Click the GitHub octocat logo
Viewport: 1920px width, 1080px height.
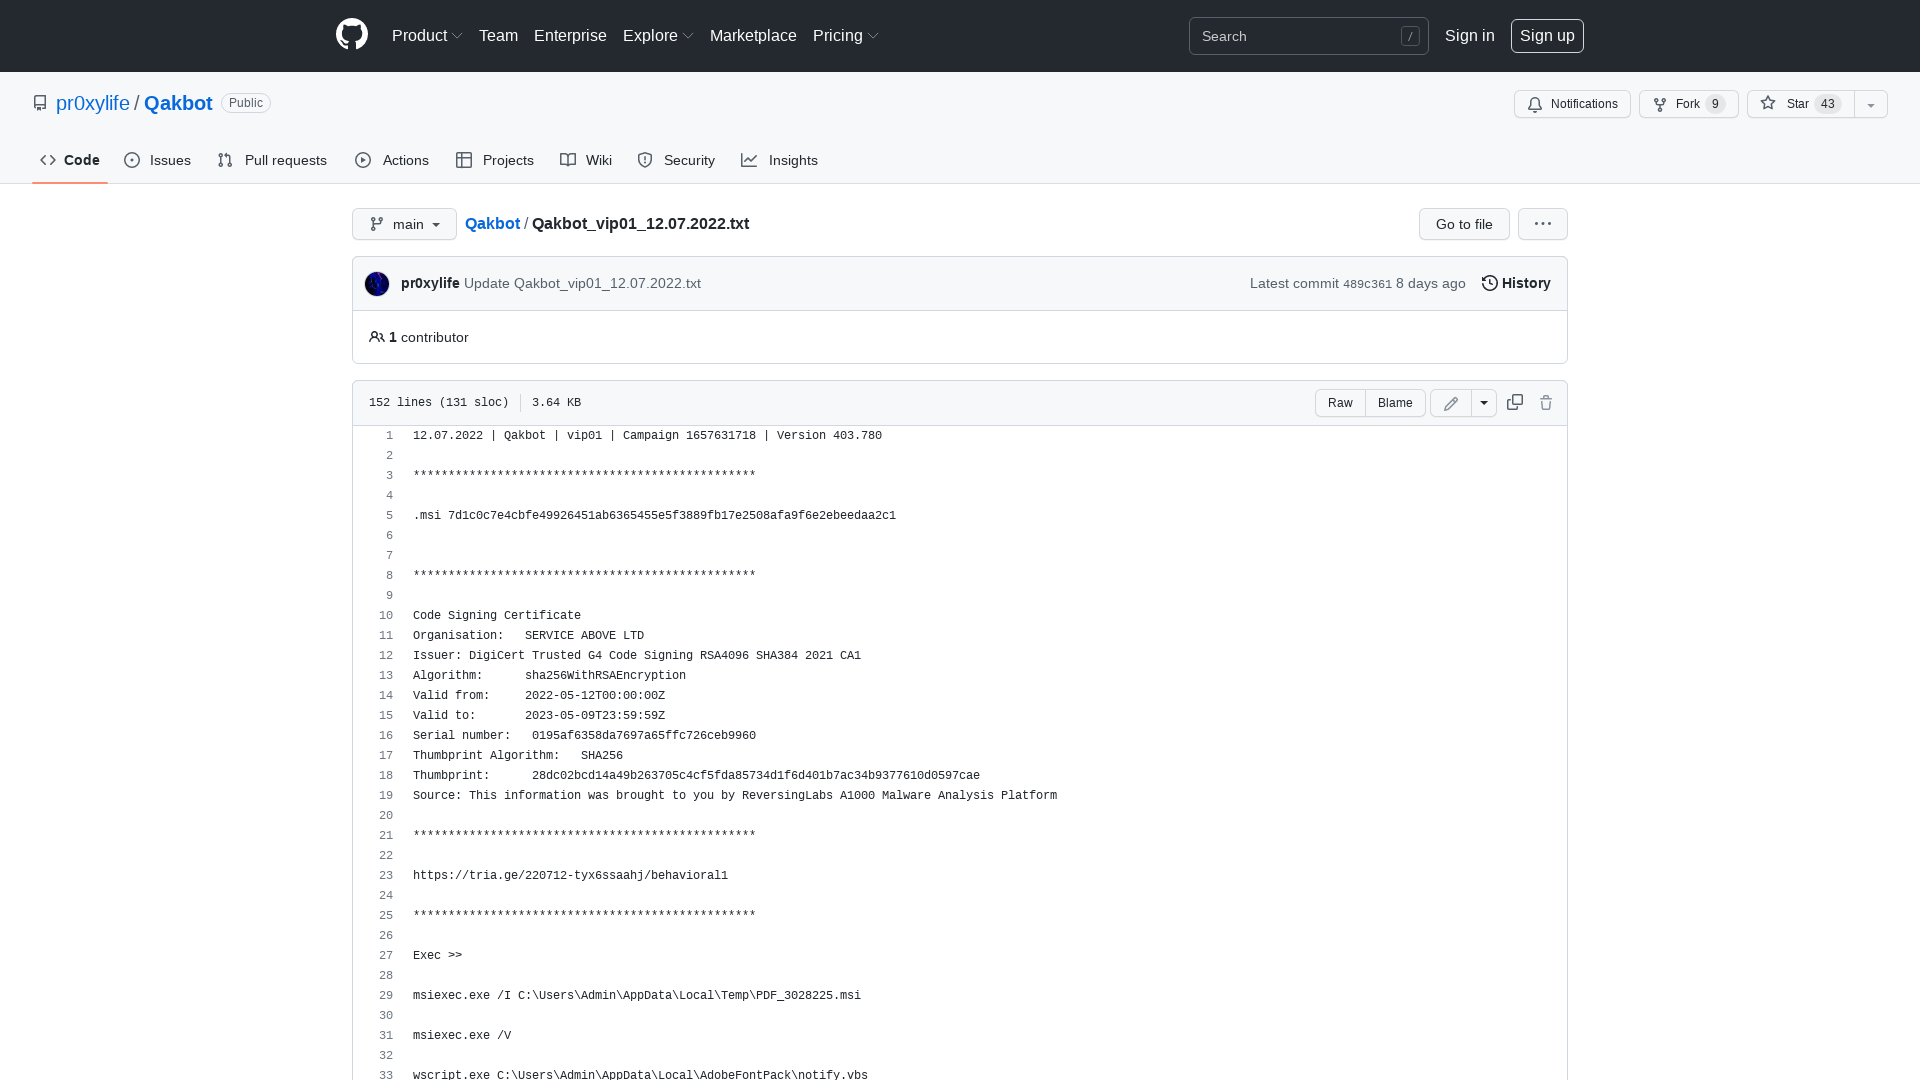pyautogui.click(x=351, y=35)
